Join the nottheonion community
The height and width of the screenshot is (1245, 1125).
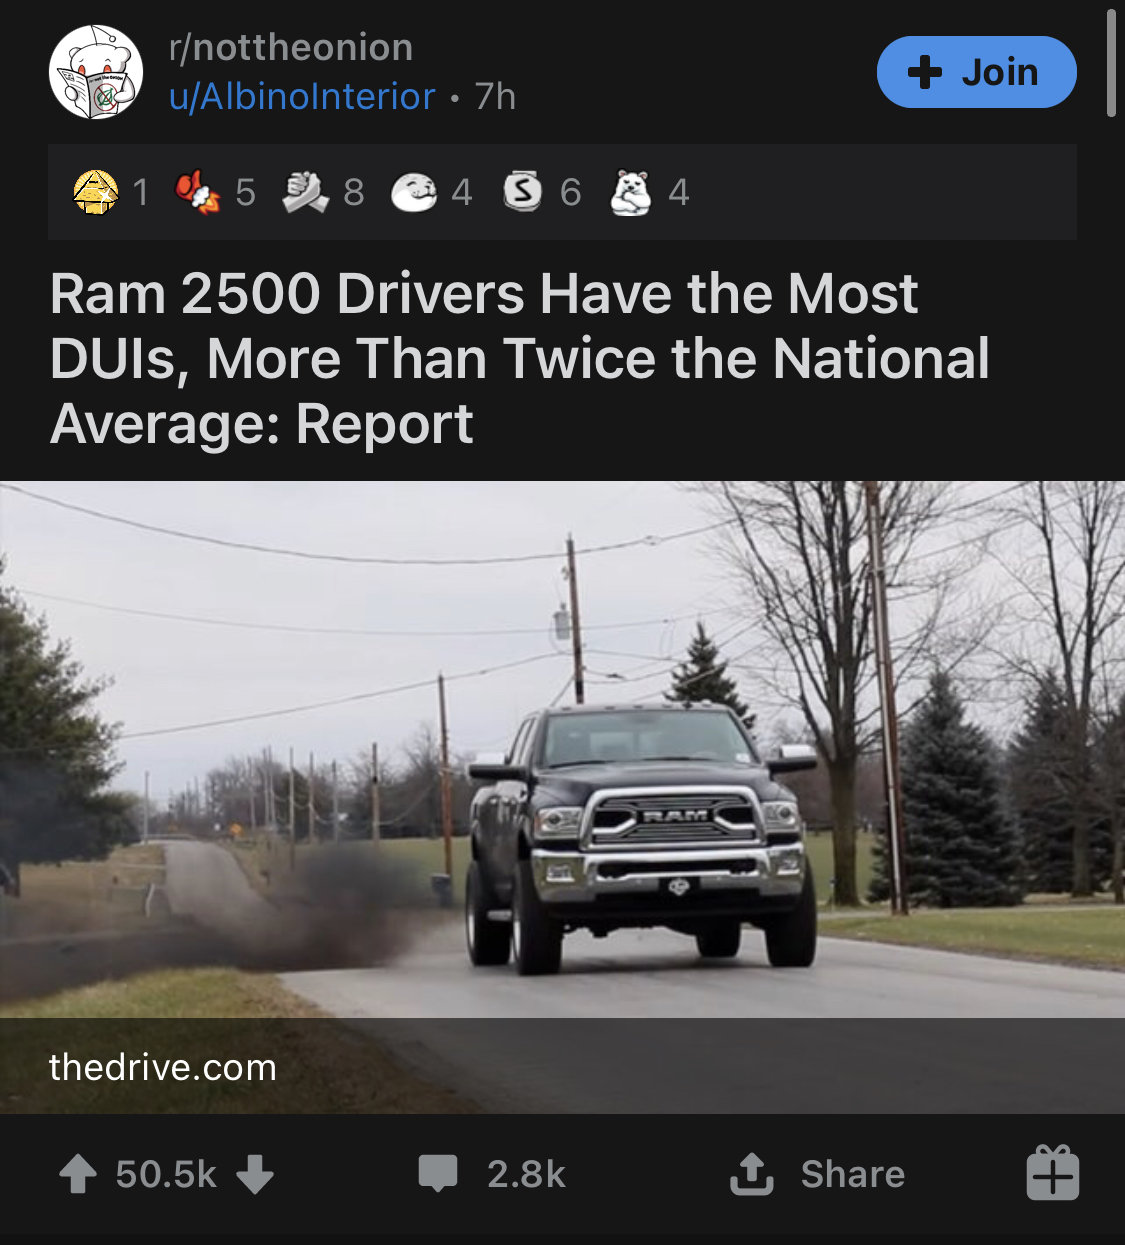tap(976, 72)
